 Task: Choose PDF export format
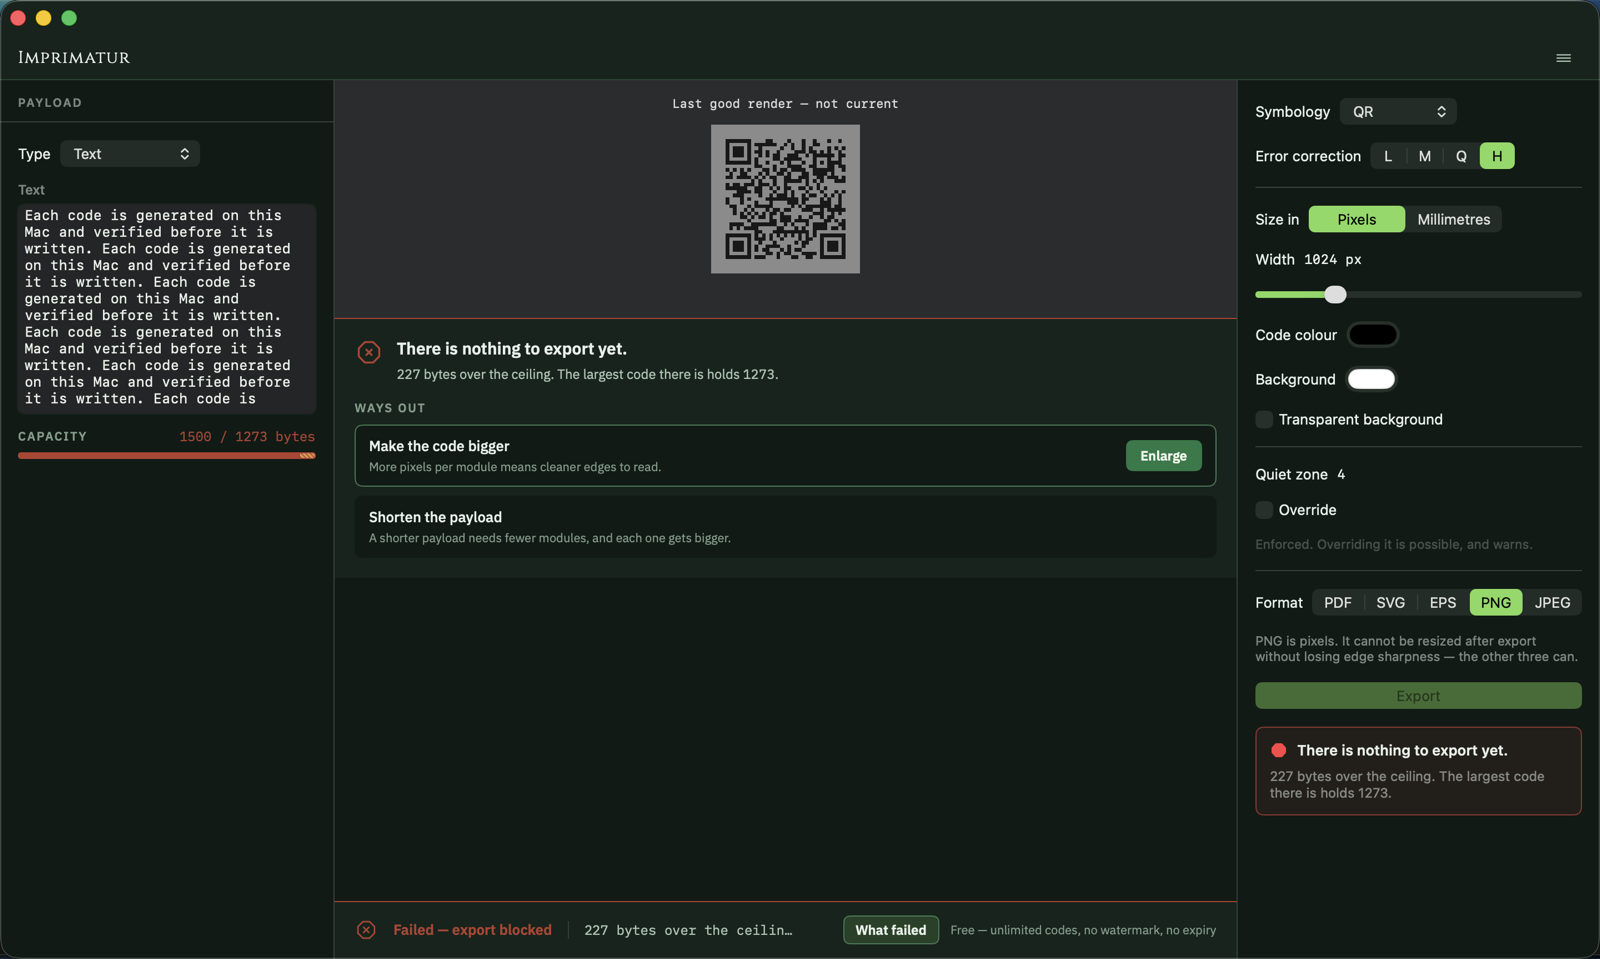click(1337, 602)
